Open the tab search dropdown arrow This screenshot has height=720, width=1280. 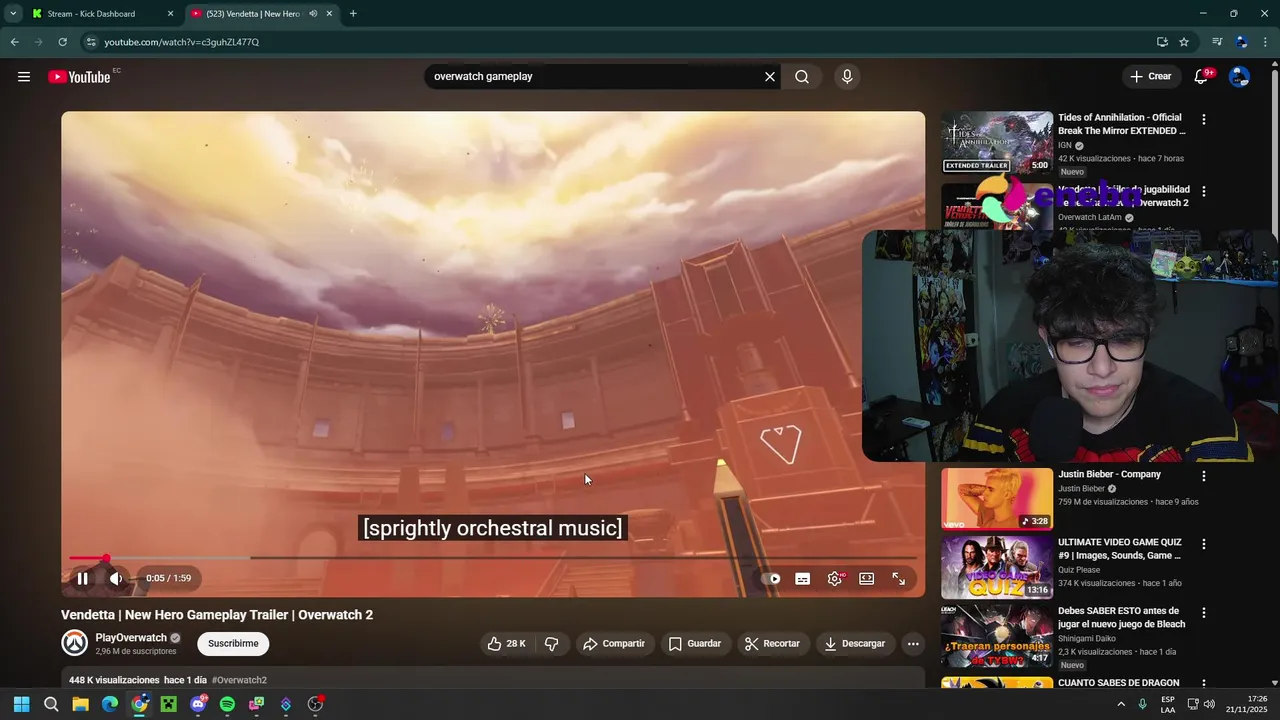coord(13,14)
